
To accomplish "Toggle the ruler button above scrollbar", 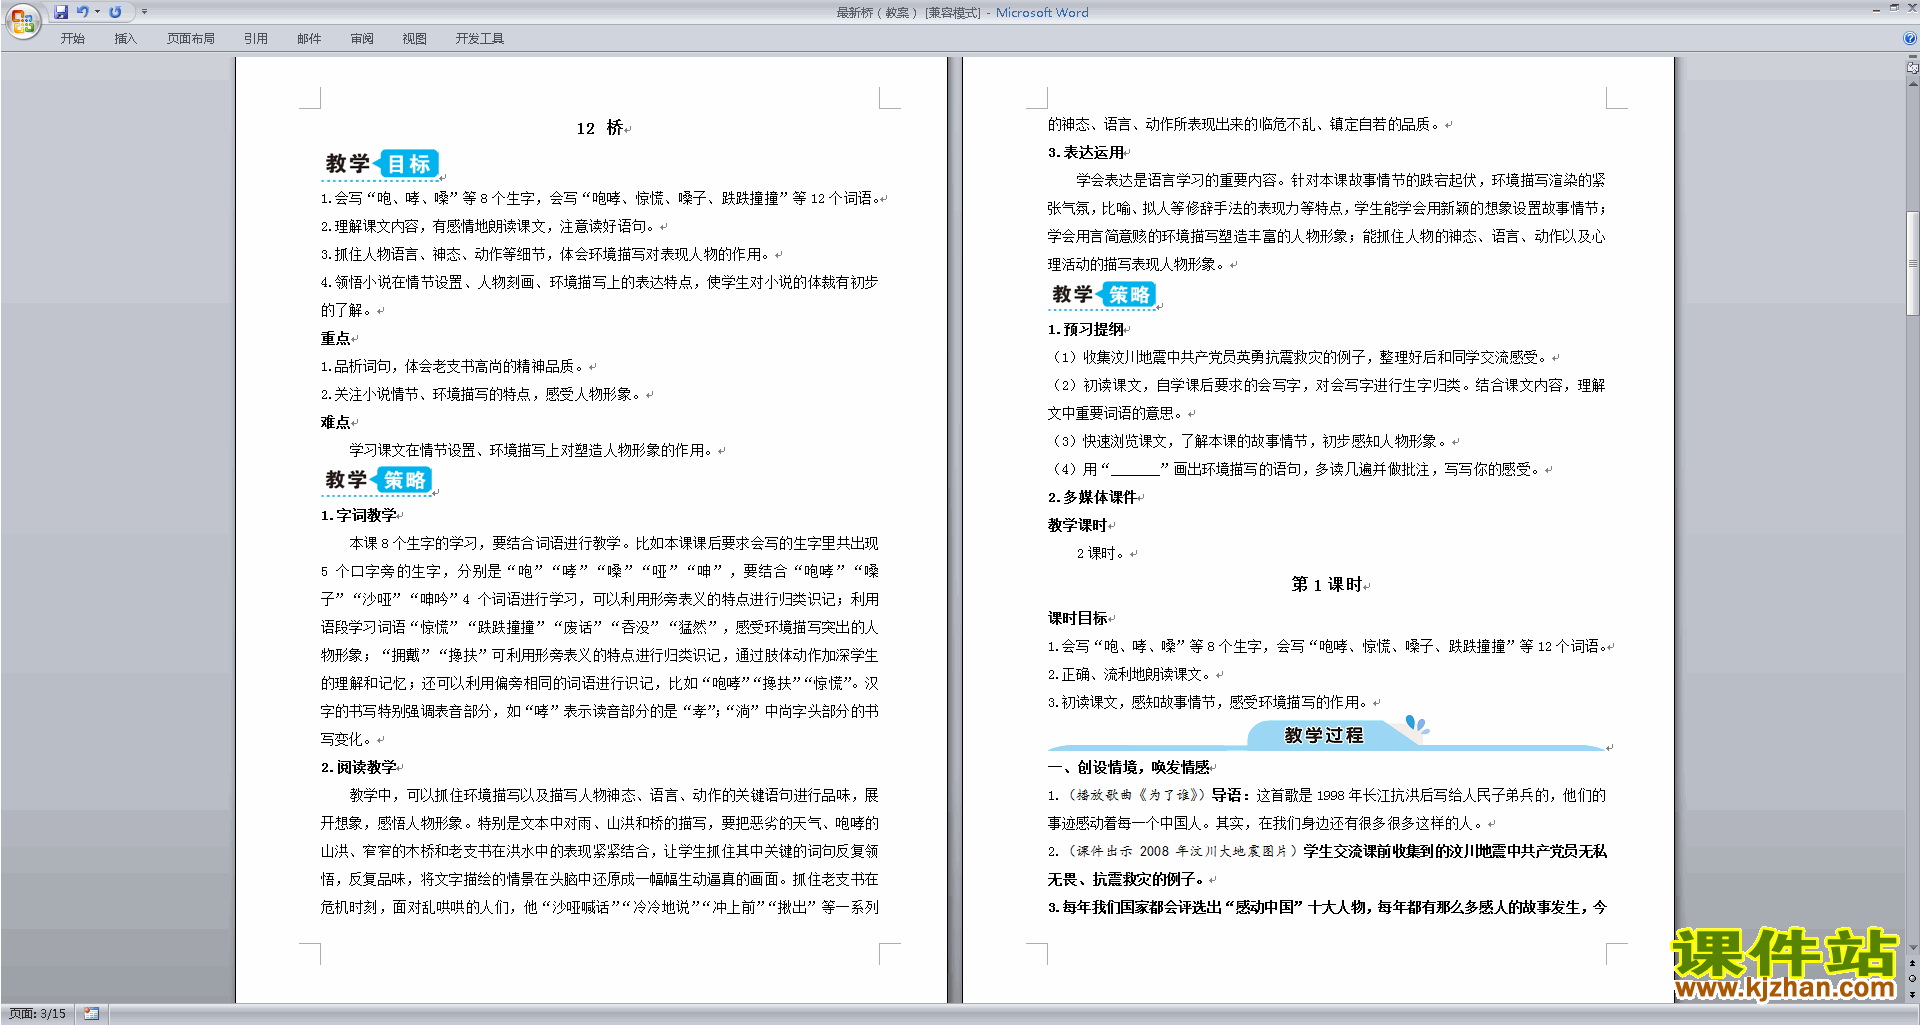I will [x=1912, y=69].
